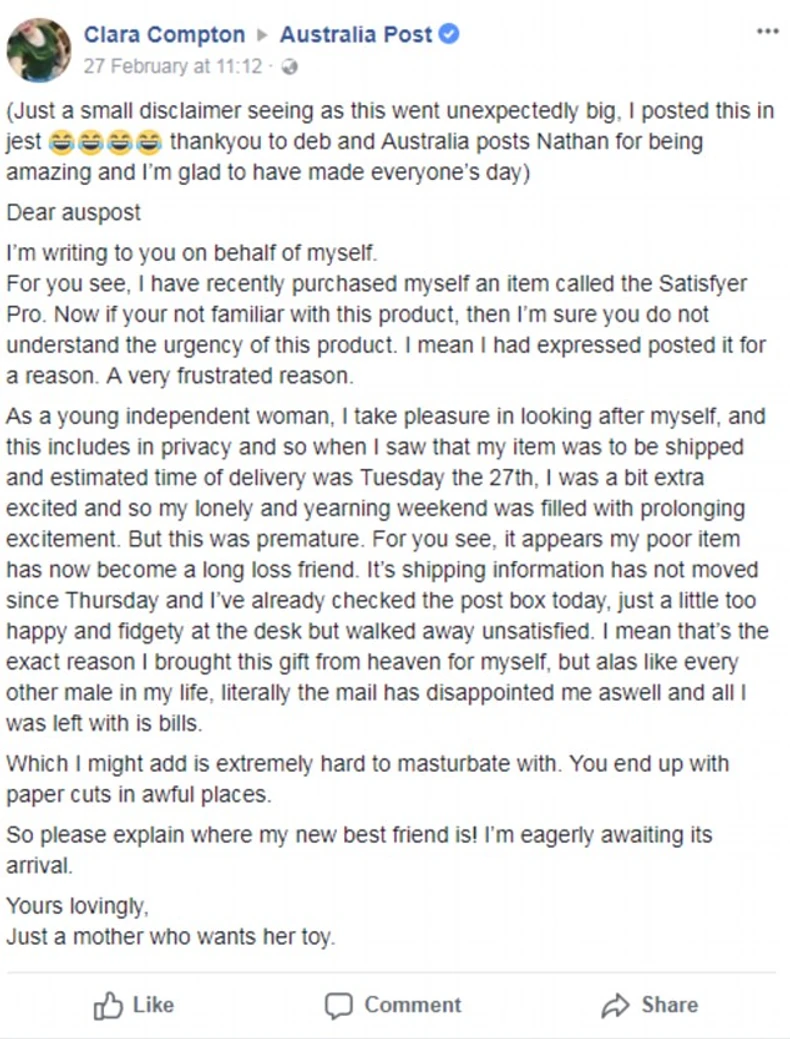The image size is (790, 1039).
Task: Click the Share arrow icon
Action: click(x=615, y=1005)
